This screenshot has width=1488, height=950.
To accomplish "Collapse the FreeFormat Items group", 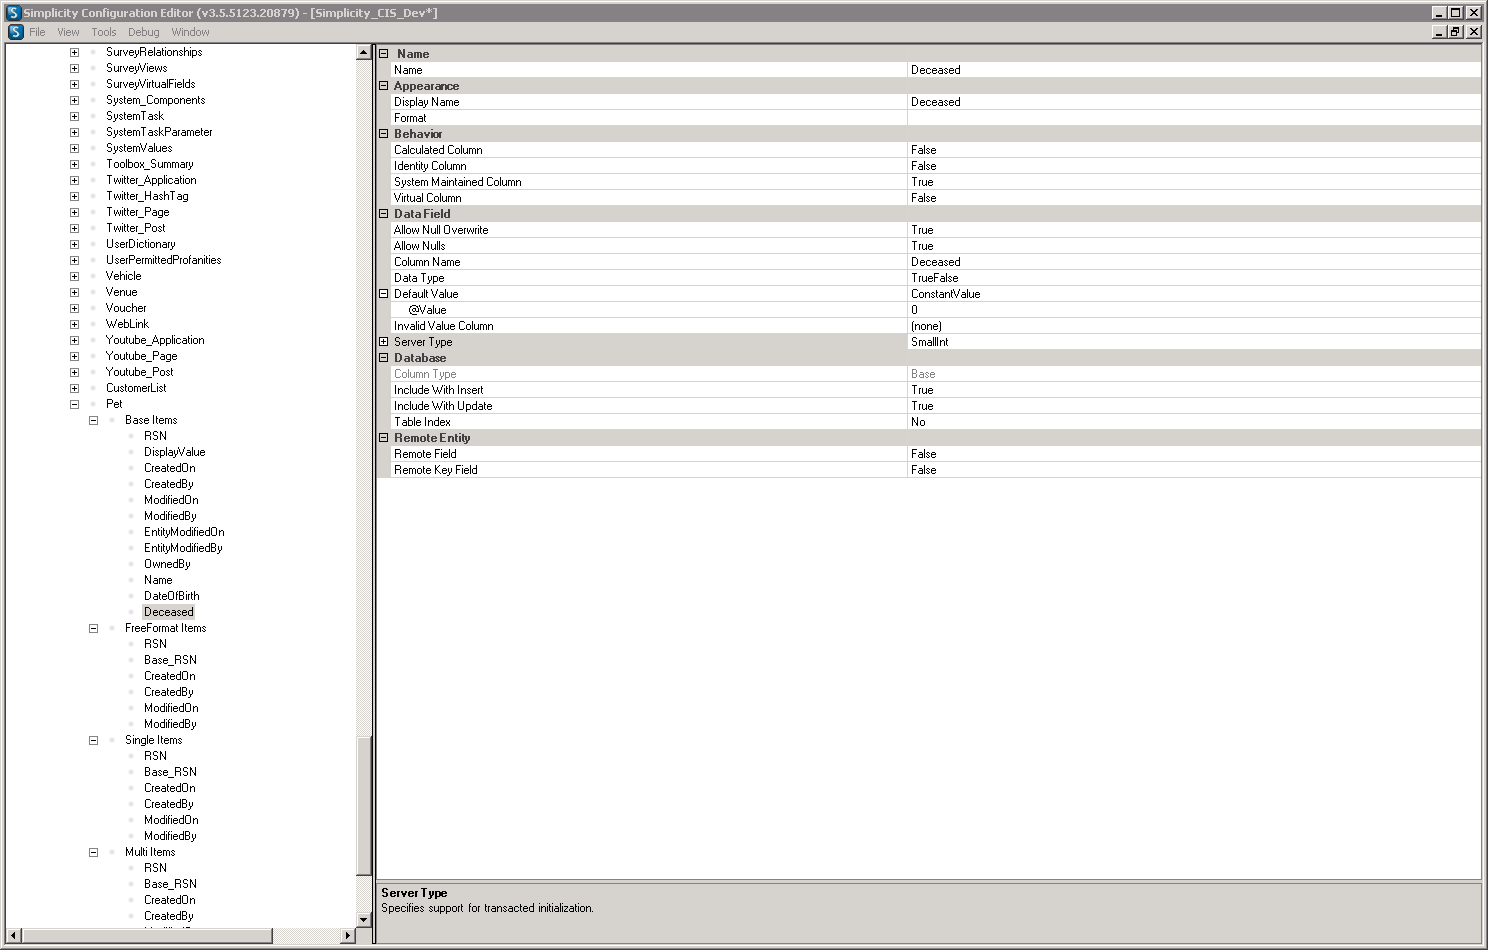I will click(93, 628).
